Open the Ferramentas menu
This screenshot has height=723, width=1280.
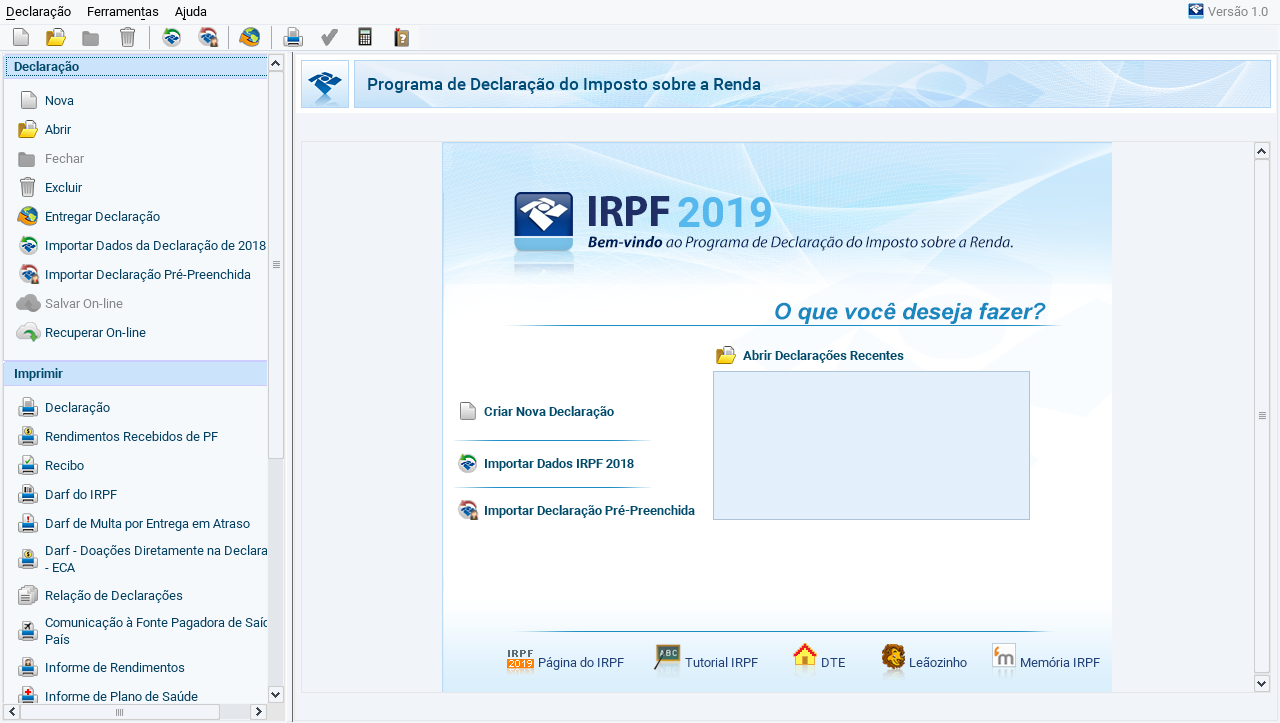[123, 12]
